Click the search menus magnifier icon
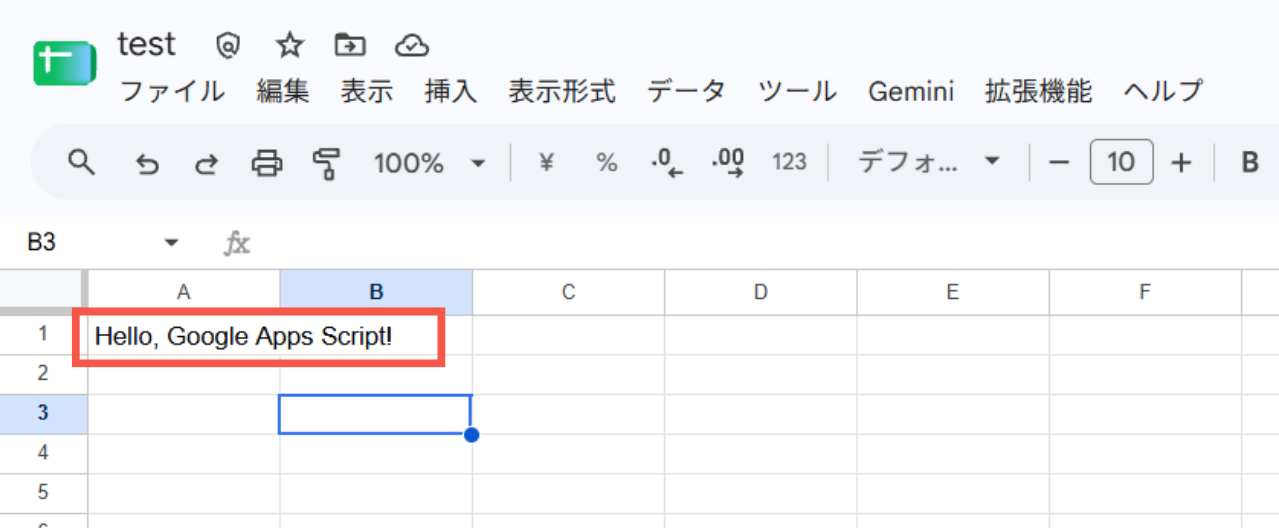Screen dimensions: 1279x528 81,163
